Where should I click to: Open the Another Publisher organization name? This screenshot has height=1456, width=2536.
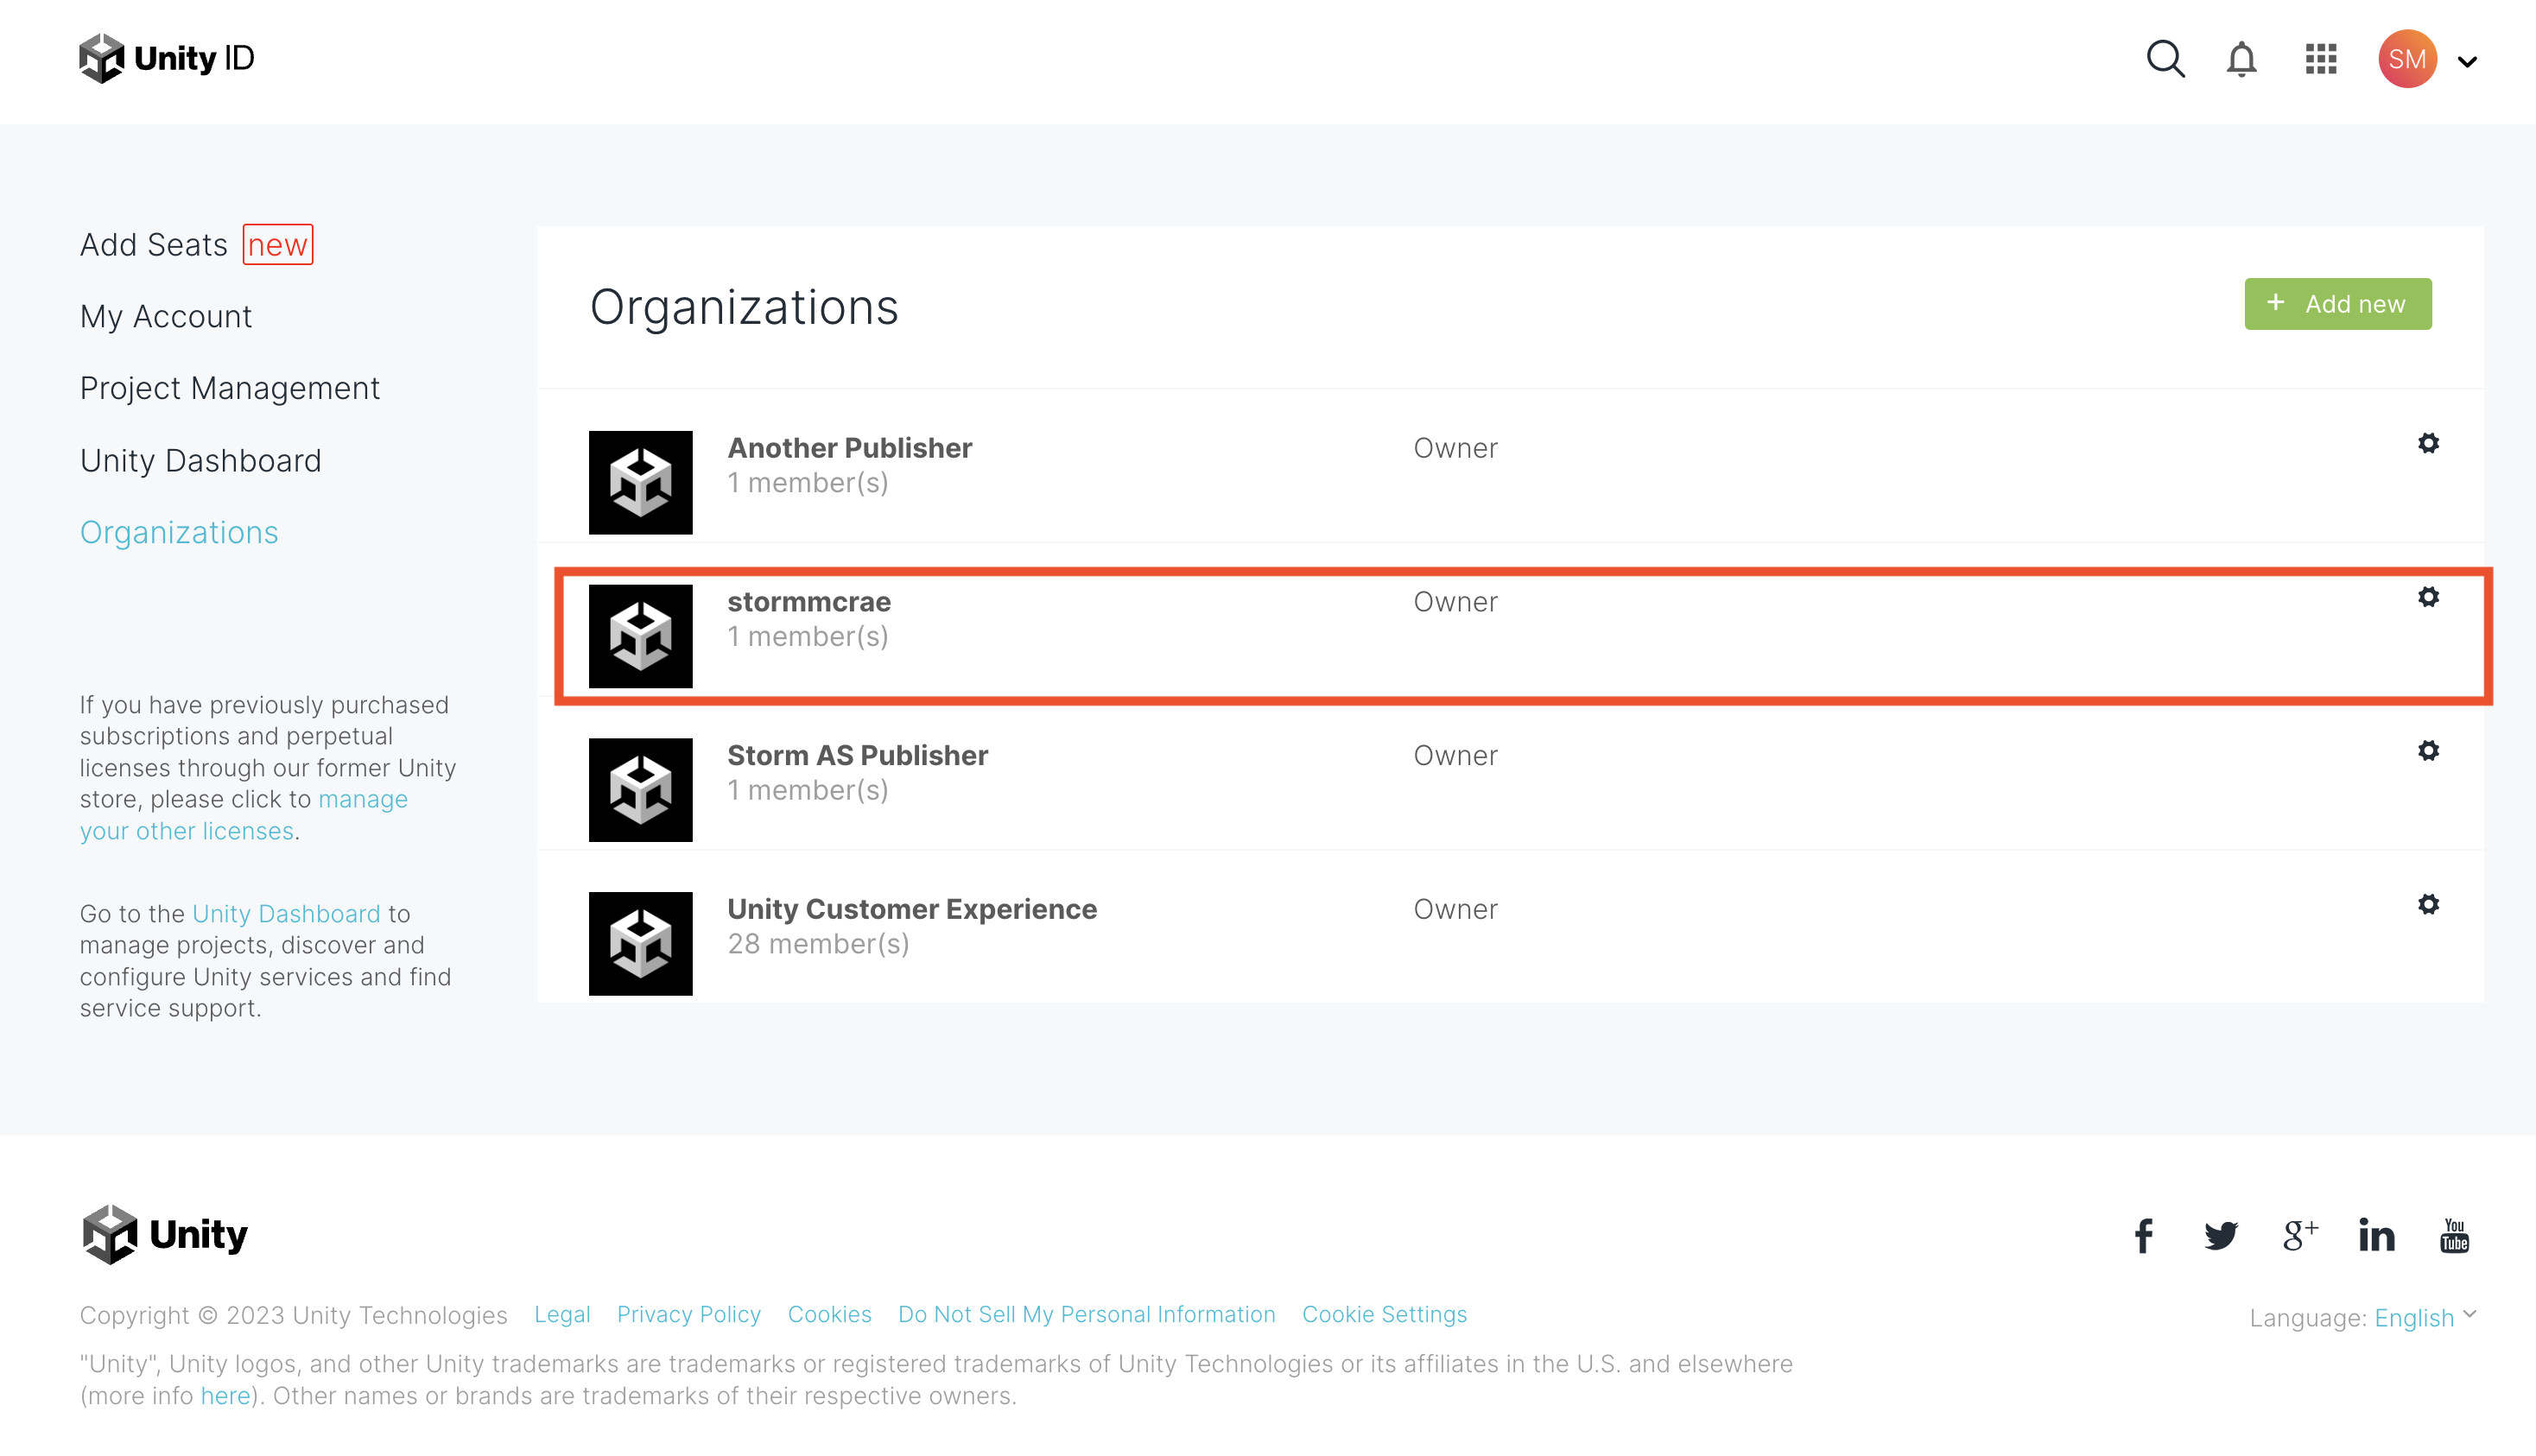[x=849, y=448]
